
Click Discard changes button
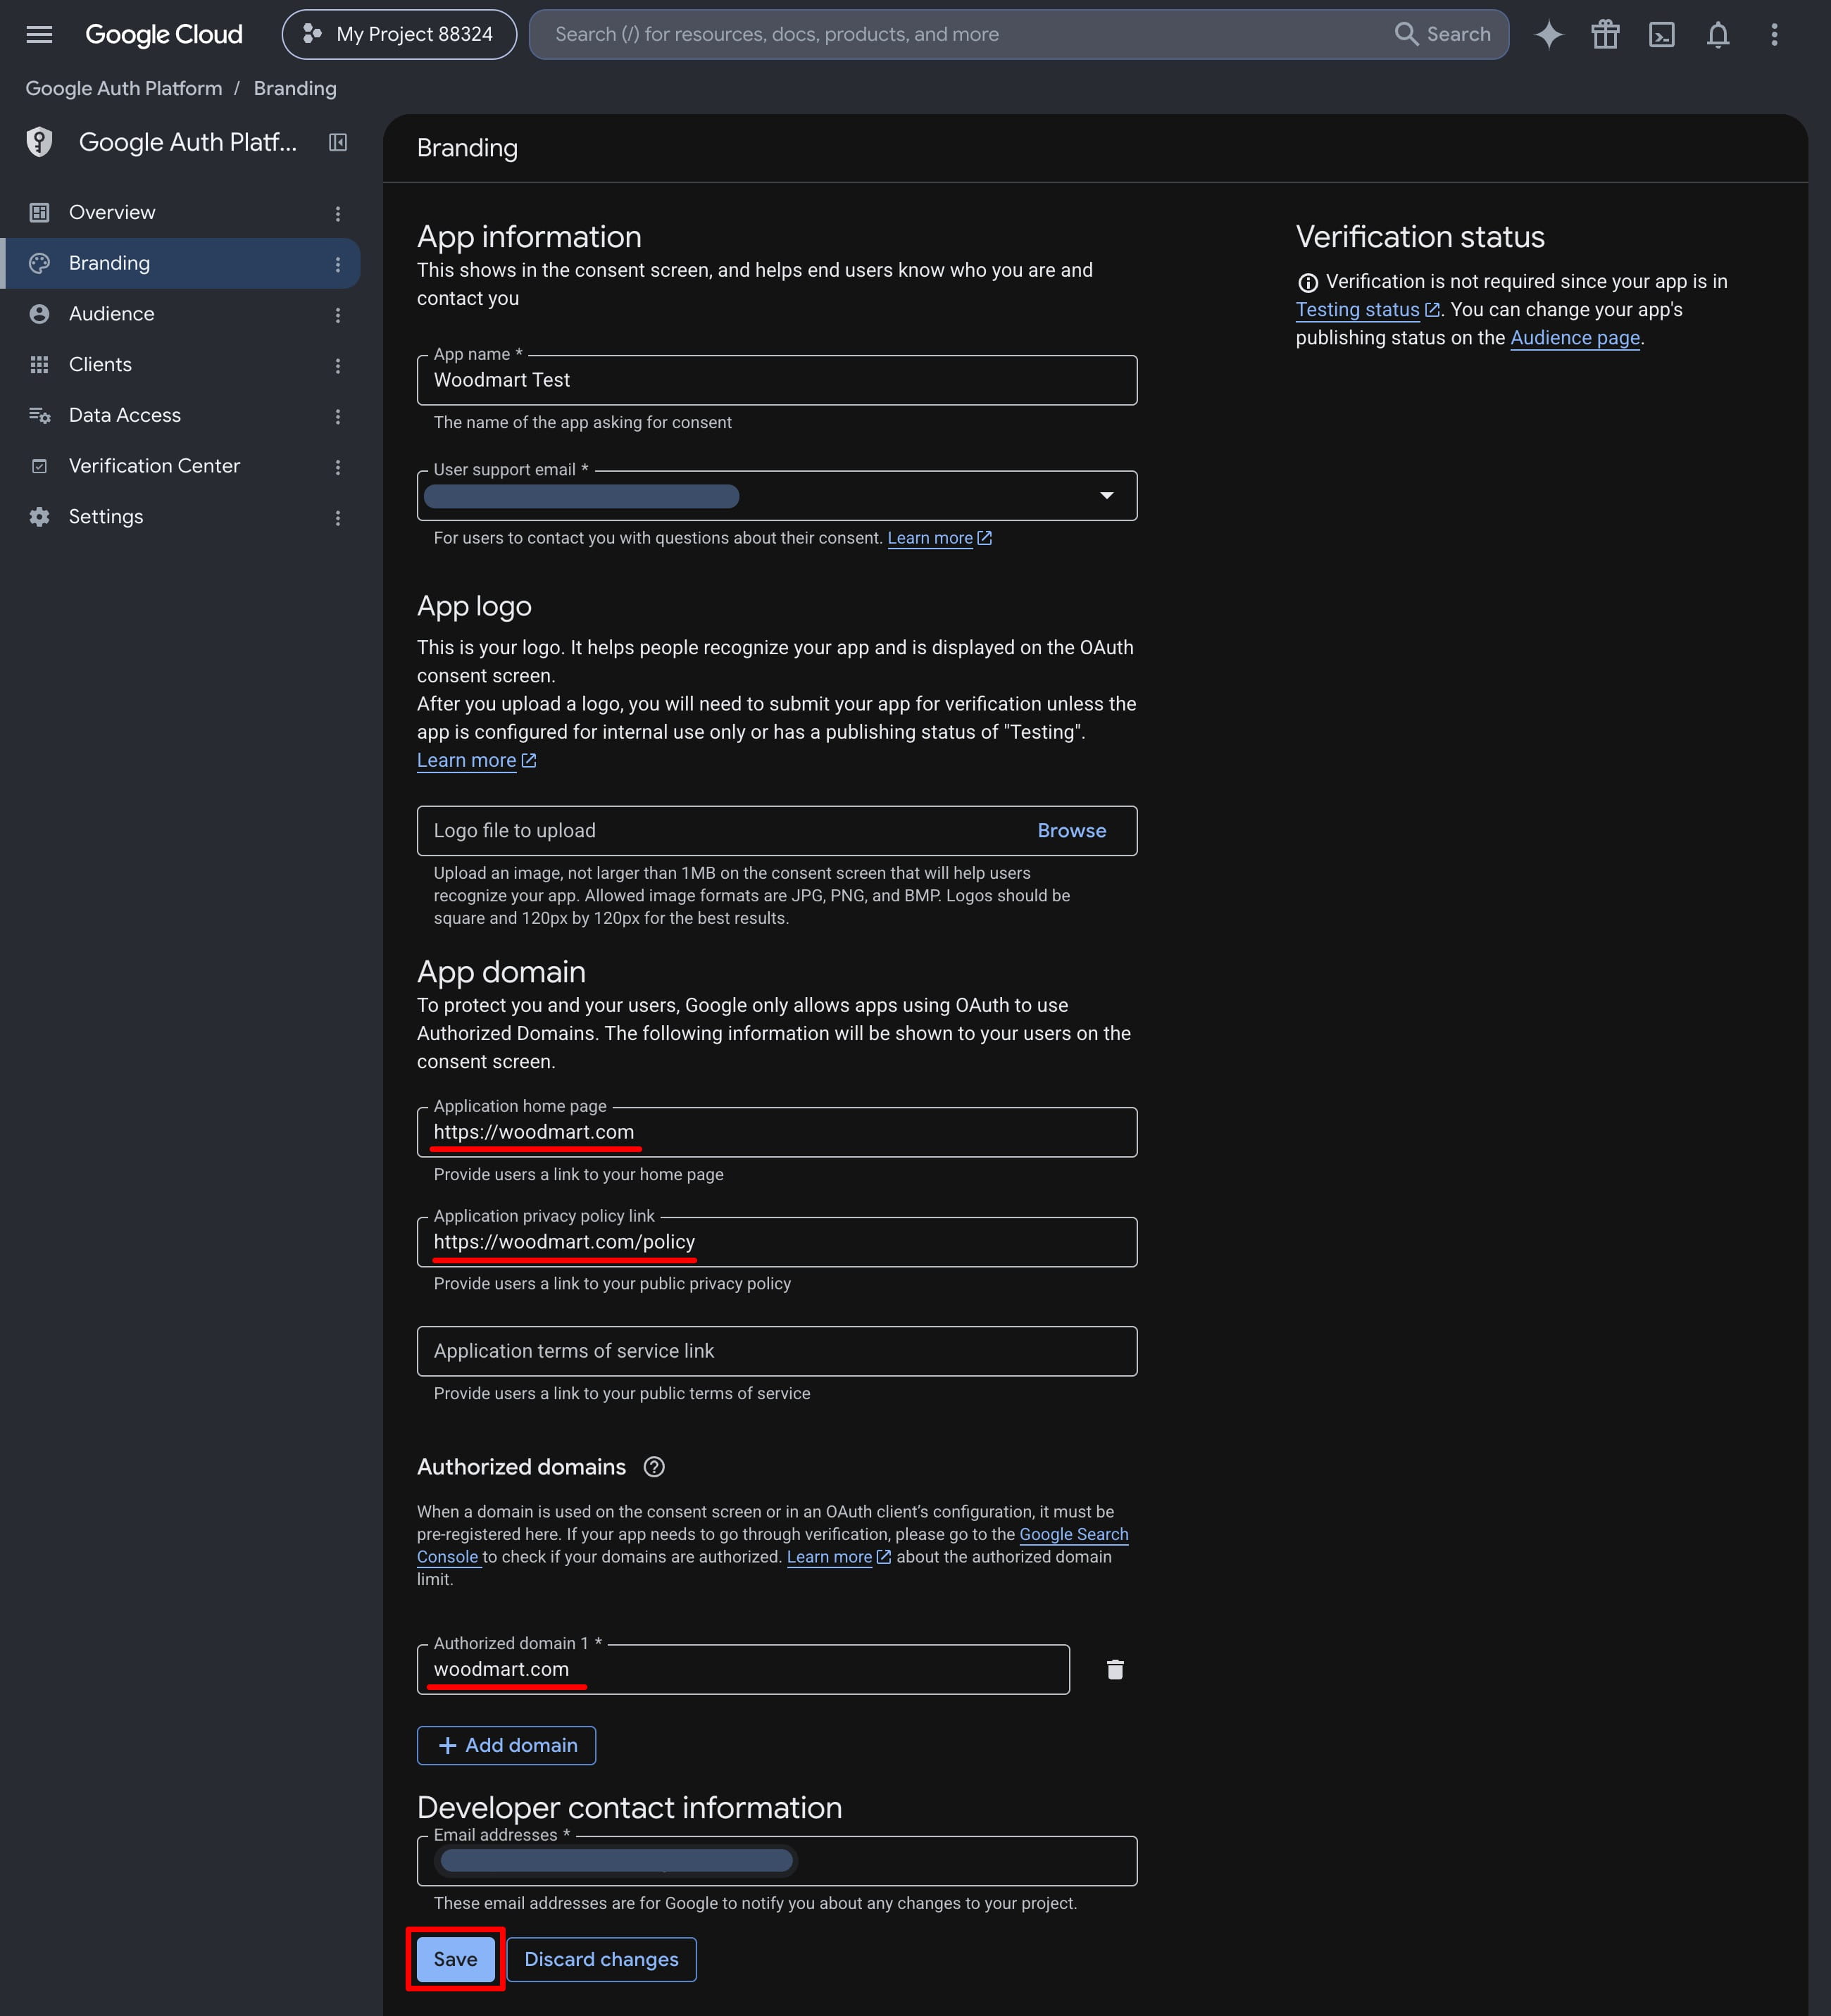point(601,1959)
